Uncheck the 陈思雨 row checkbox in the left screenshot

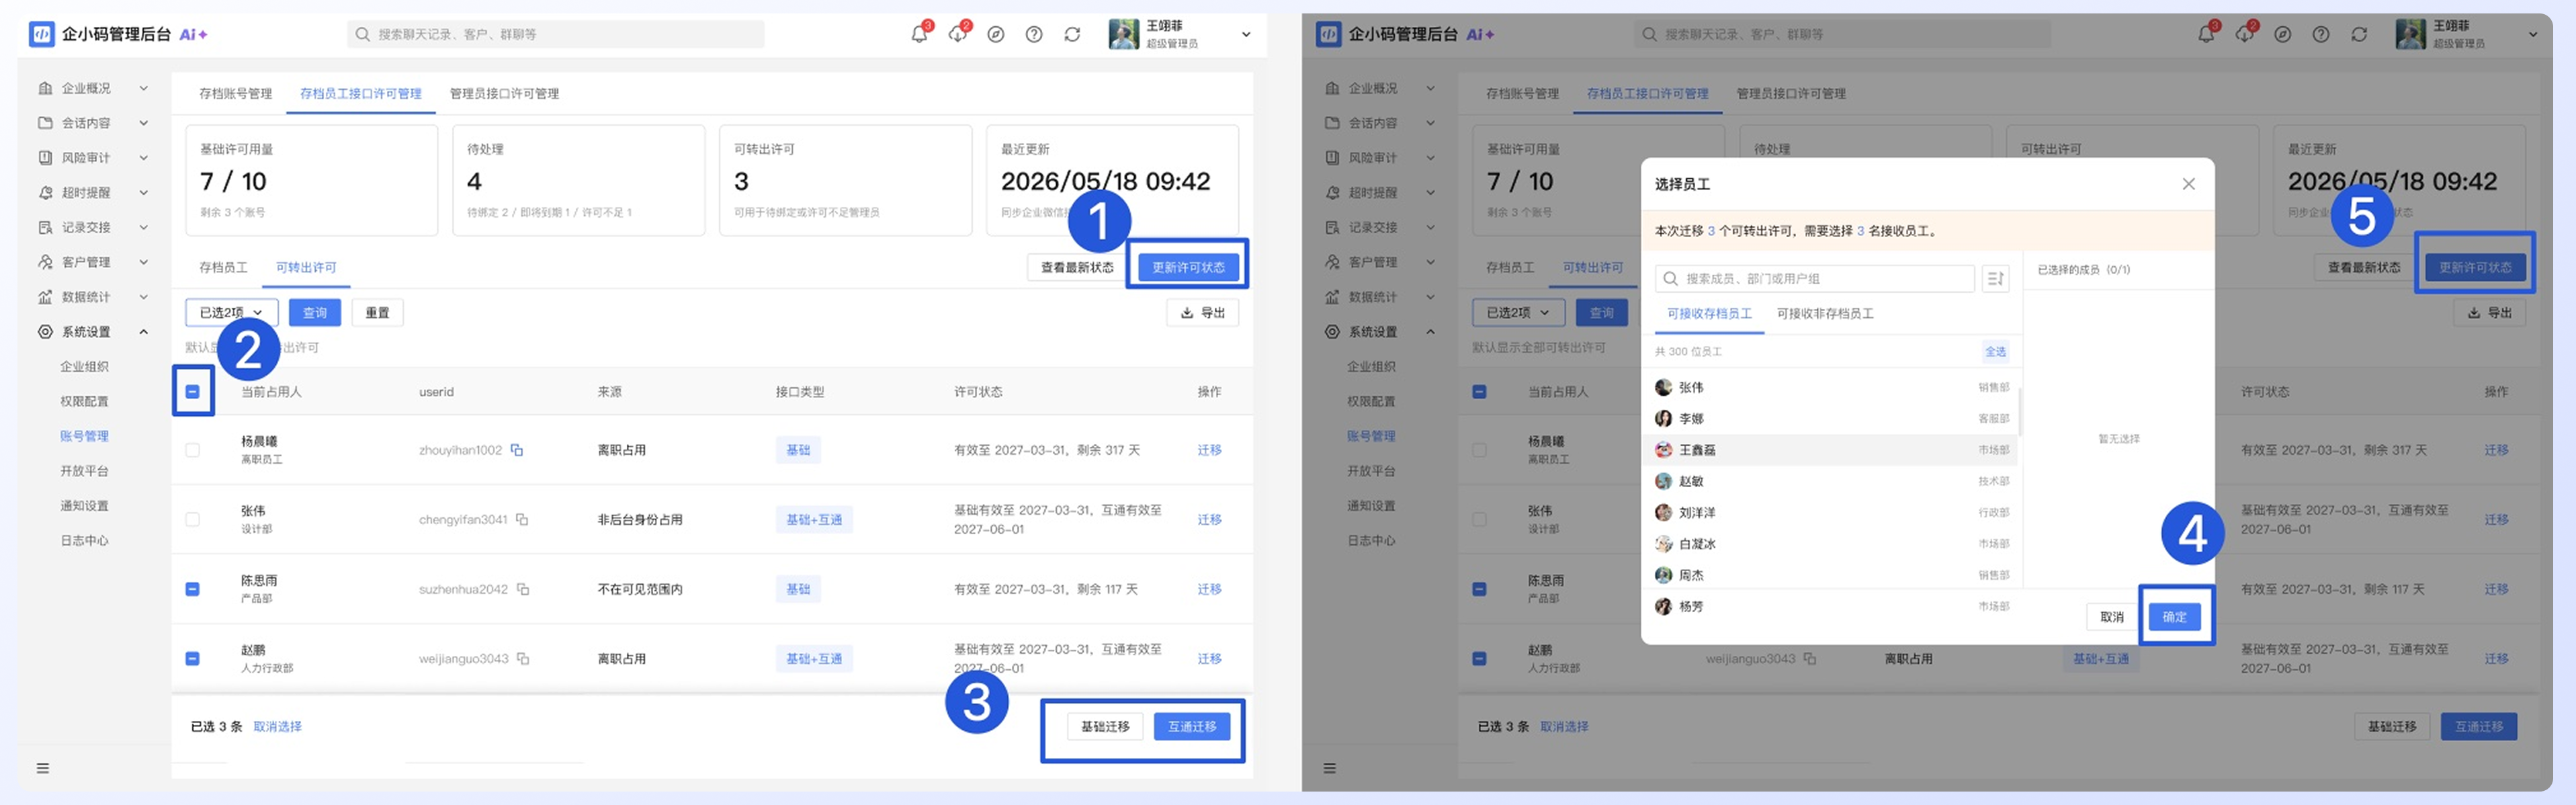193,589
